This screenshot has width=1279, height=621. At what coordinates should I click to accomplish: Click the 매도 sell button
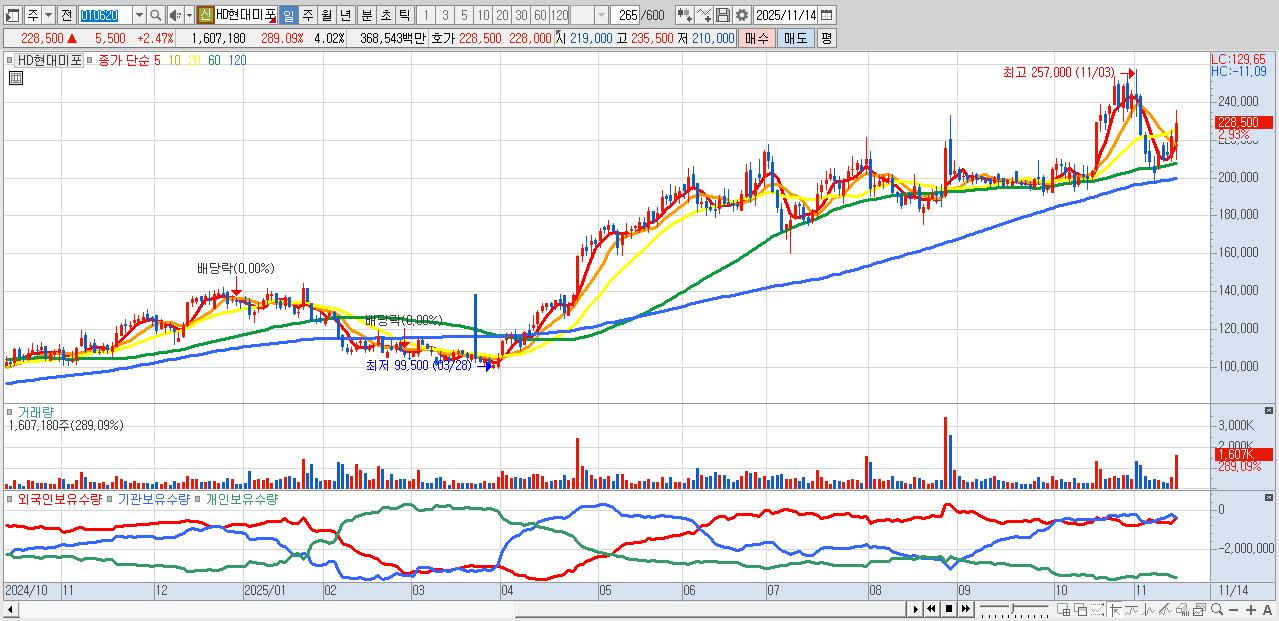[796, 38]
